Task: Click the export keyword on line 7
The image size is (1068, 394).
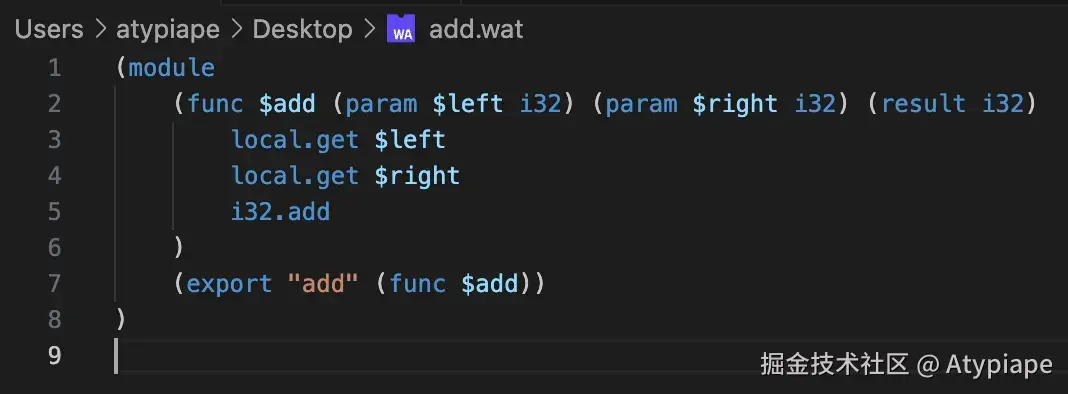Action: (x=229, y=284)
